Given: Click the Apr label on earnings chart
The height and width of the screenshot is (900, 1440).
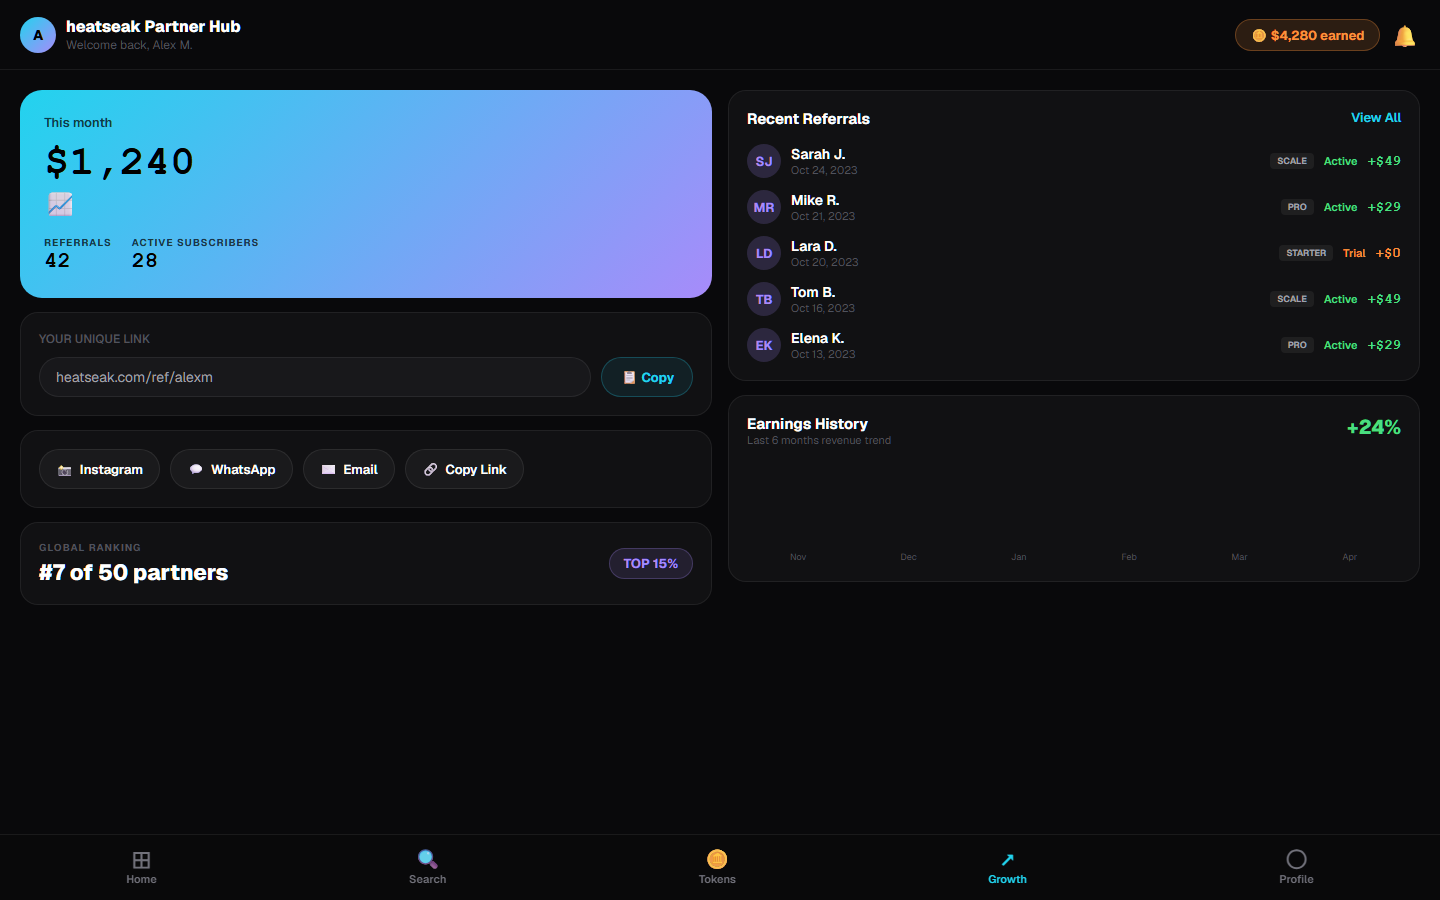Looking at the screenshot, I should (1350, 557).
